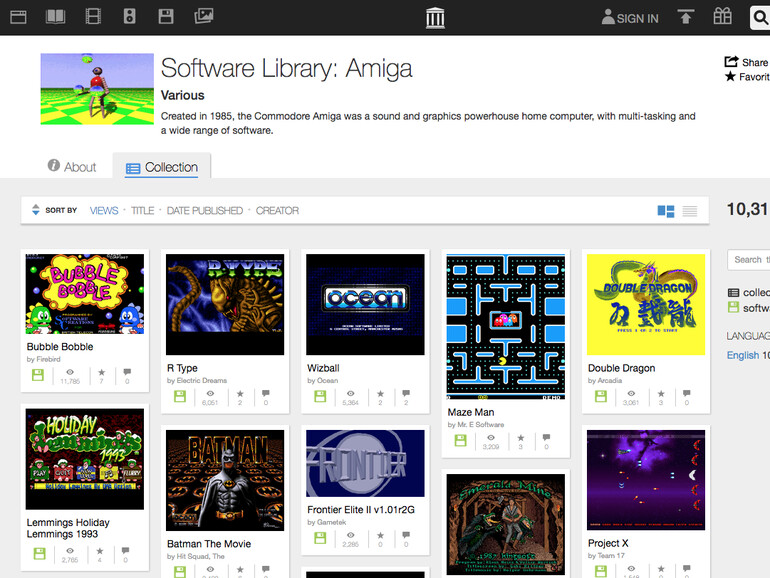Click the Sign In user icon
The width and height of the screenshot is (770, 578).
(608, 17)
